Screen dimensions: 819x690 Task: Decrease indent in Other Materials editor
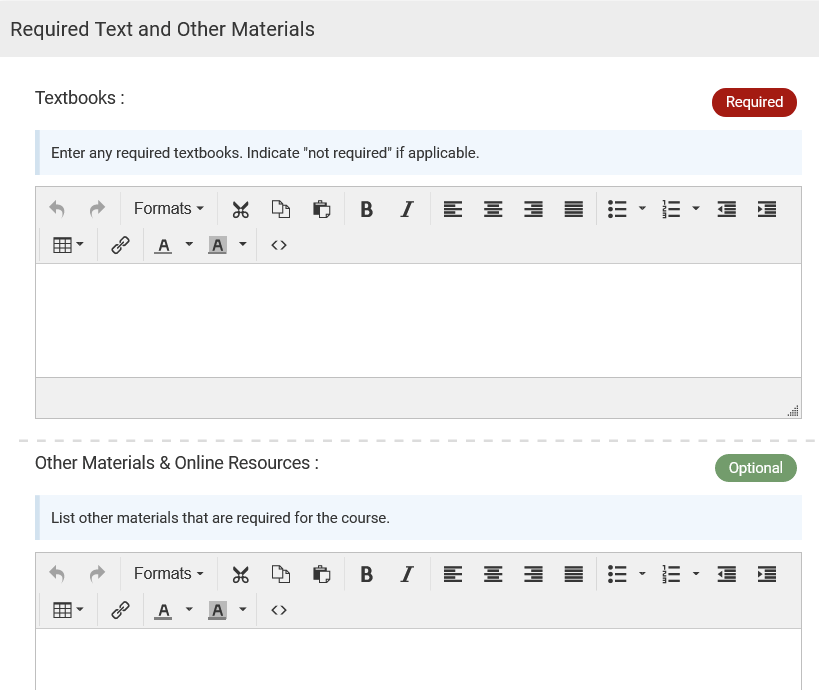[x=727, y=574]
